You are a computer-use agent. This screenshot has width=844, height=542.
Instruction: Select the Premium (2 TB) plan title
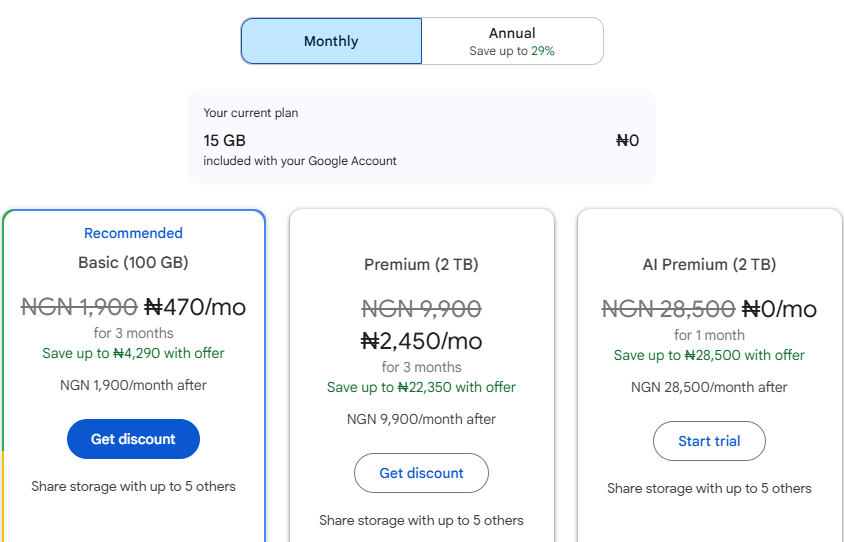point(421,265)
